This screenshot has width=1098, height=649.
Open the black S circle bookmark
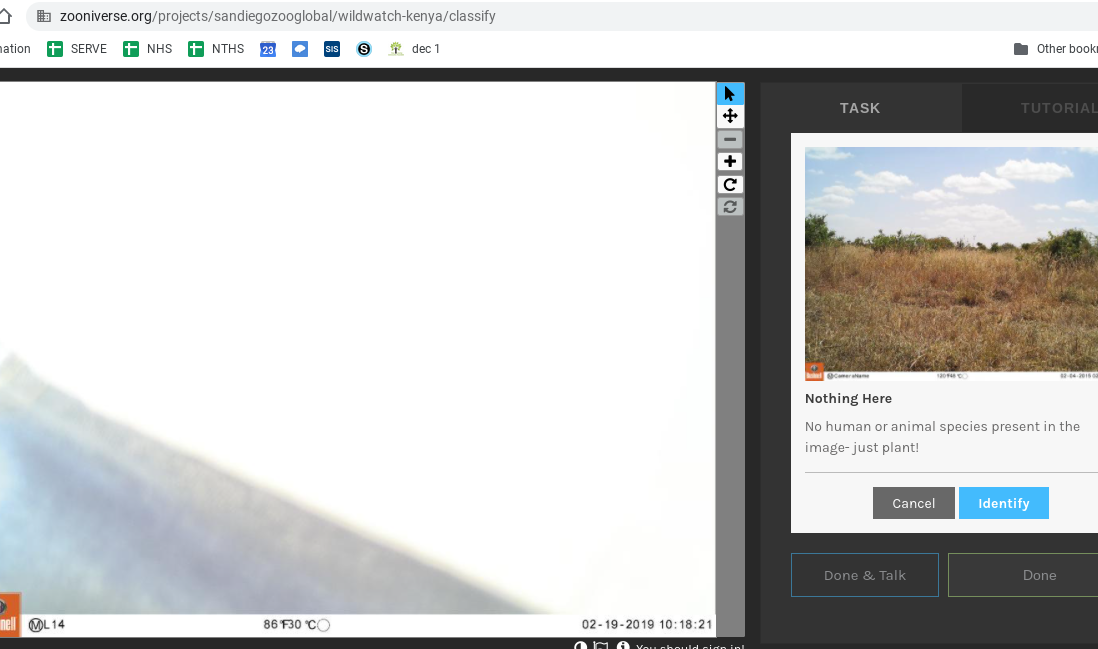[x=363, y=49]
